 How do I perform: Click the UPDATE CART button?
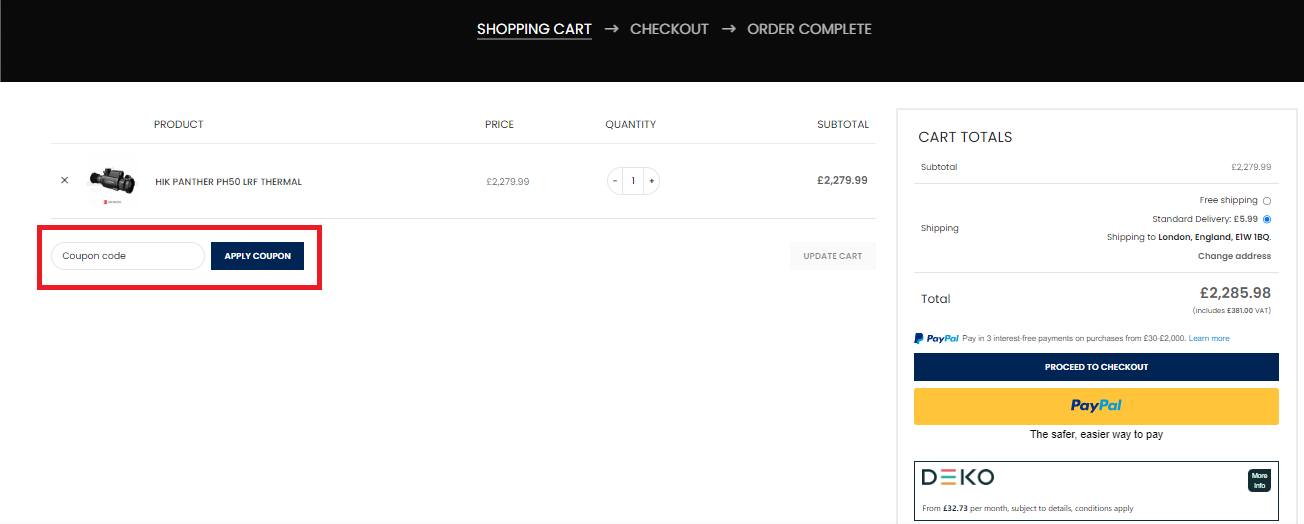[833, 256]
